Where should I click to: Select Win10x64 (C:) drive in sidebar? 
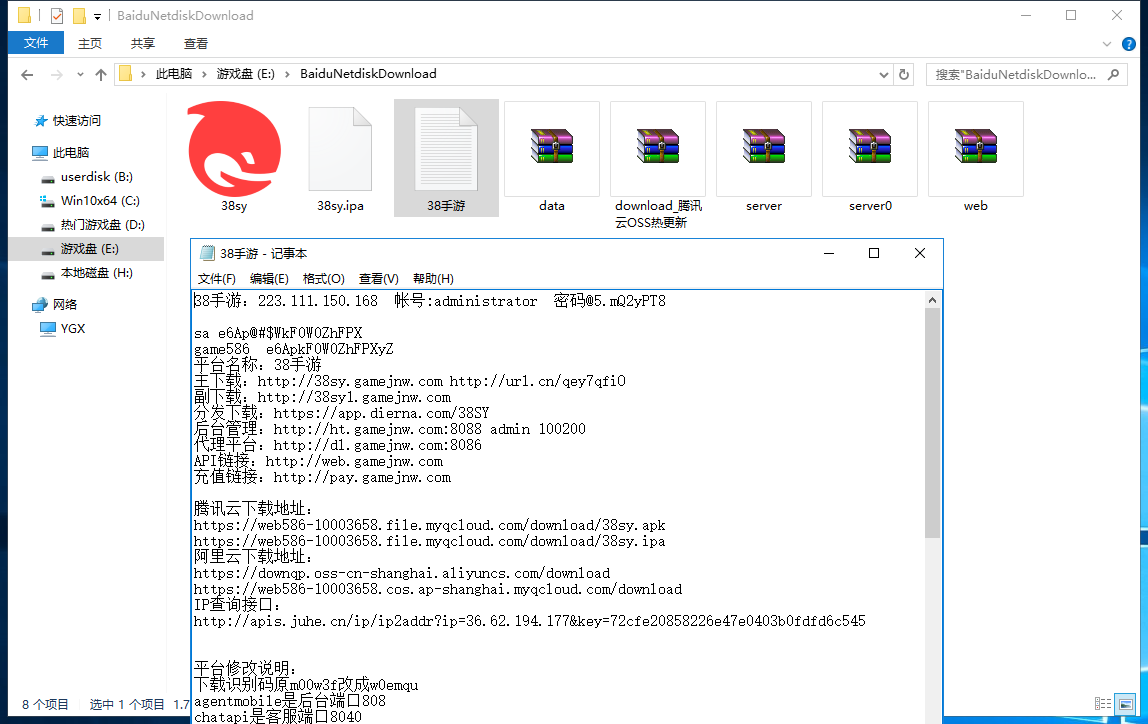click(100, 201)
